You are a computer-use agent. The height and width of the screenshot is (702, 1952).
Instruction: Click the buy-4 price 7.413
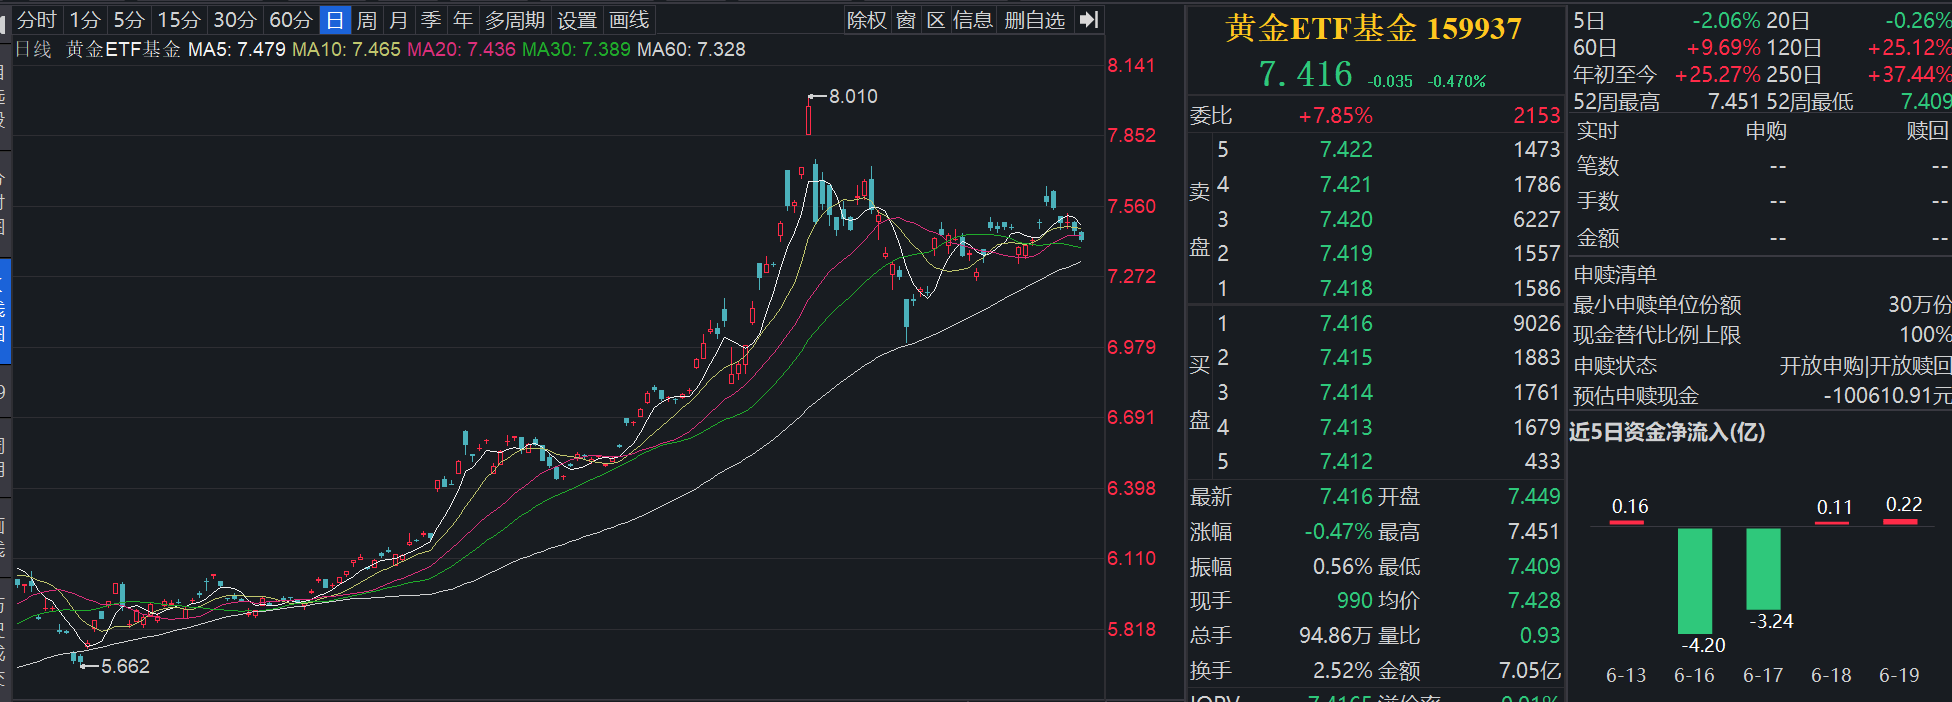point(1346,428)
